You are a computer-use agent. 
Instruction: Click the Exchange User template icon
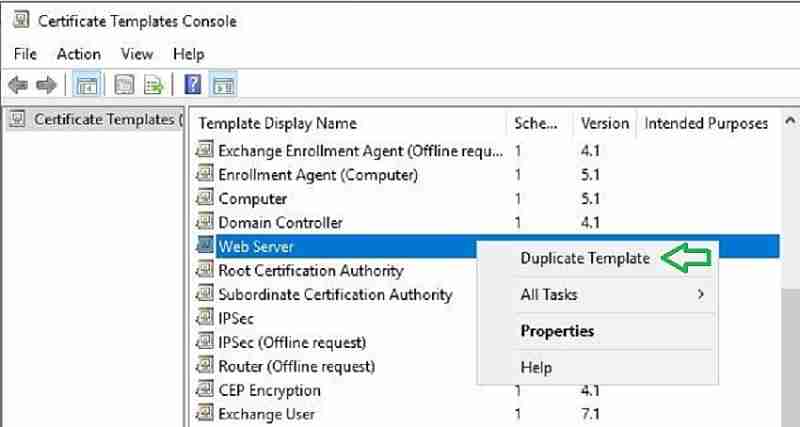tap(205, 414)
